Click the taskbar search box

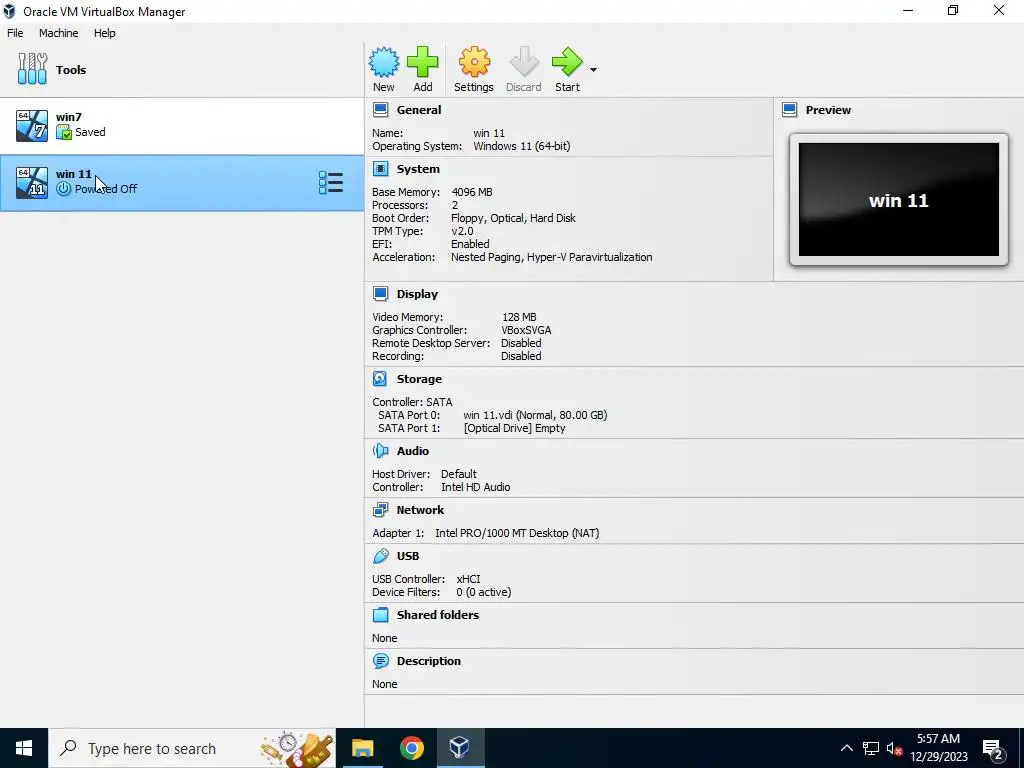(x=192, y=748)
